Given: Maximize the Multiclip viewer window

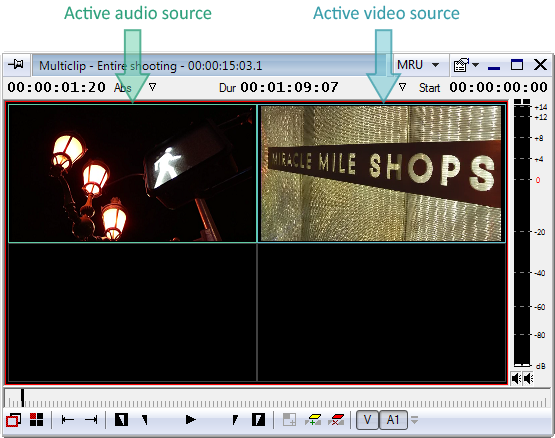Looking at the screenshot, I should (x=517, y=65).
